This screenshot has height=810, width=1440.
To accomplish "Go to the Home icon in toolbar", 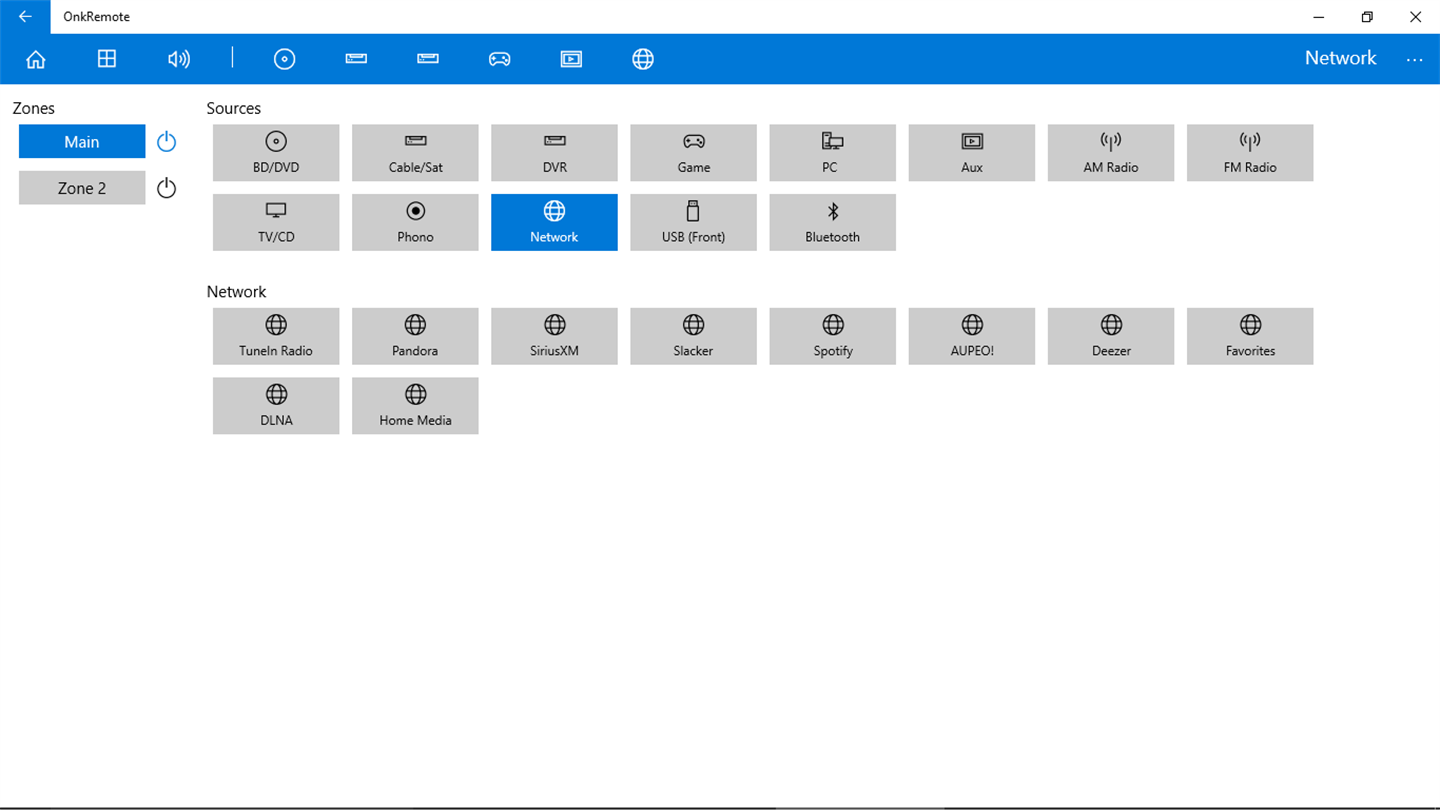I will (x=35, y=59).
